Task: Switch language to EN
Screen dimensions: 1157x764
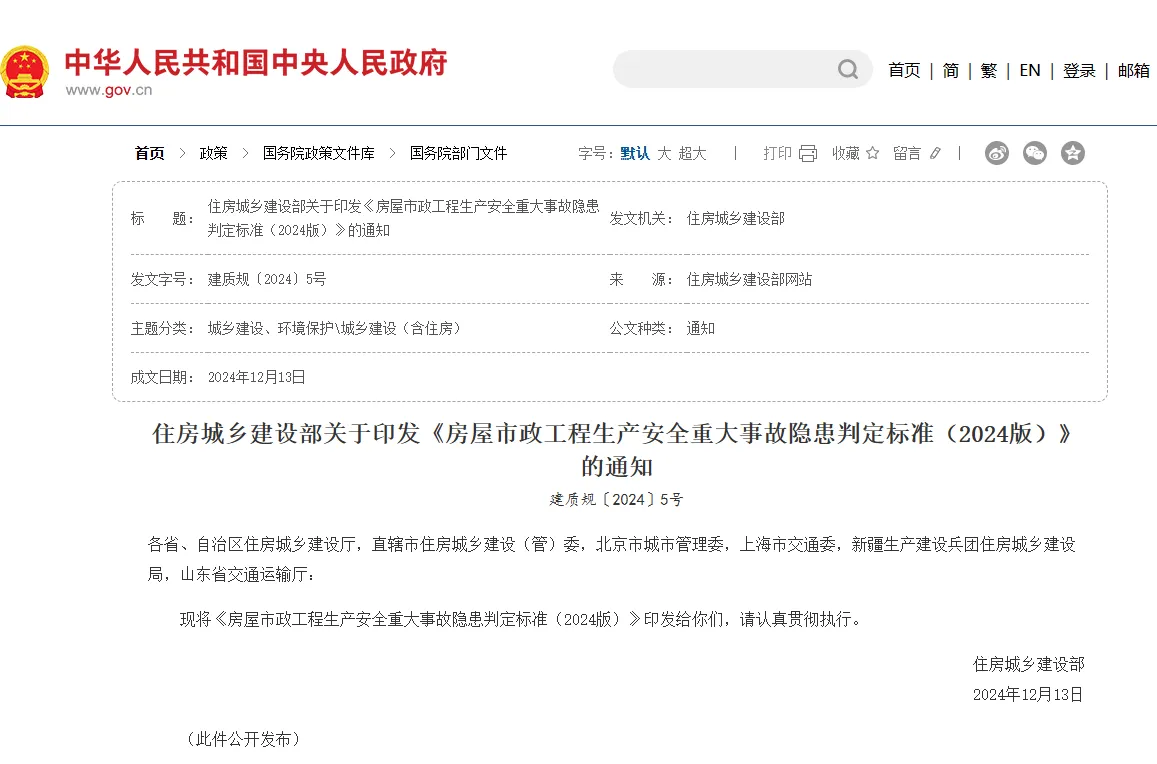Action: coord(1030,70)
